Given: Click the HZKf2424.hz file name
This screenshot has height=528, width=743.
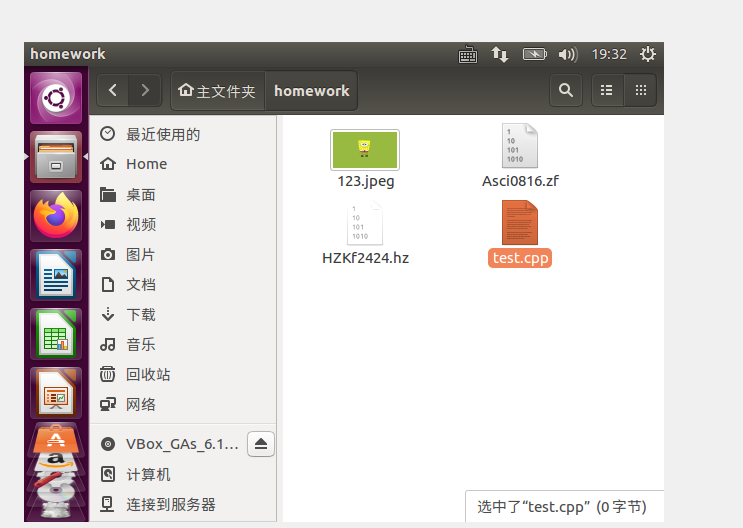Looking at the screenshot, I should [365, 258].
